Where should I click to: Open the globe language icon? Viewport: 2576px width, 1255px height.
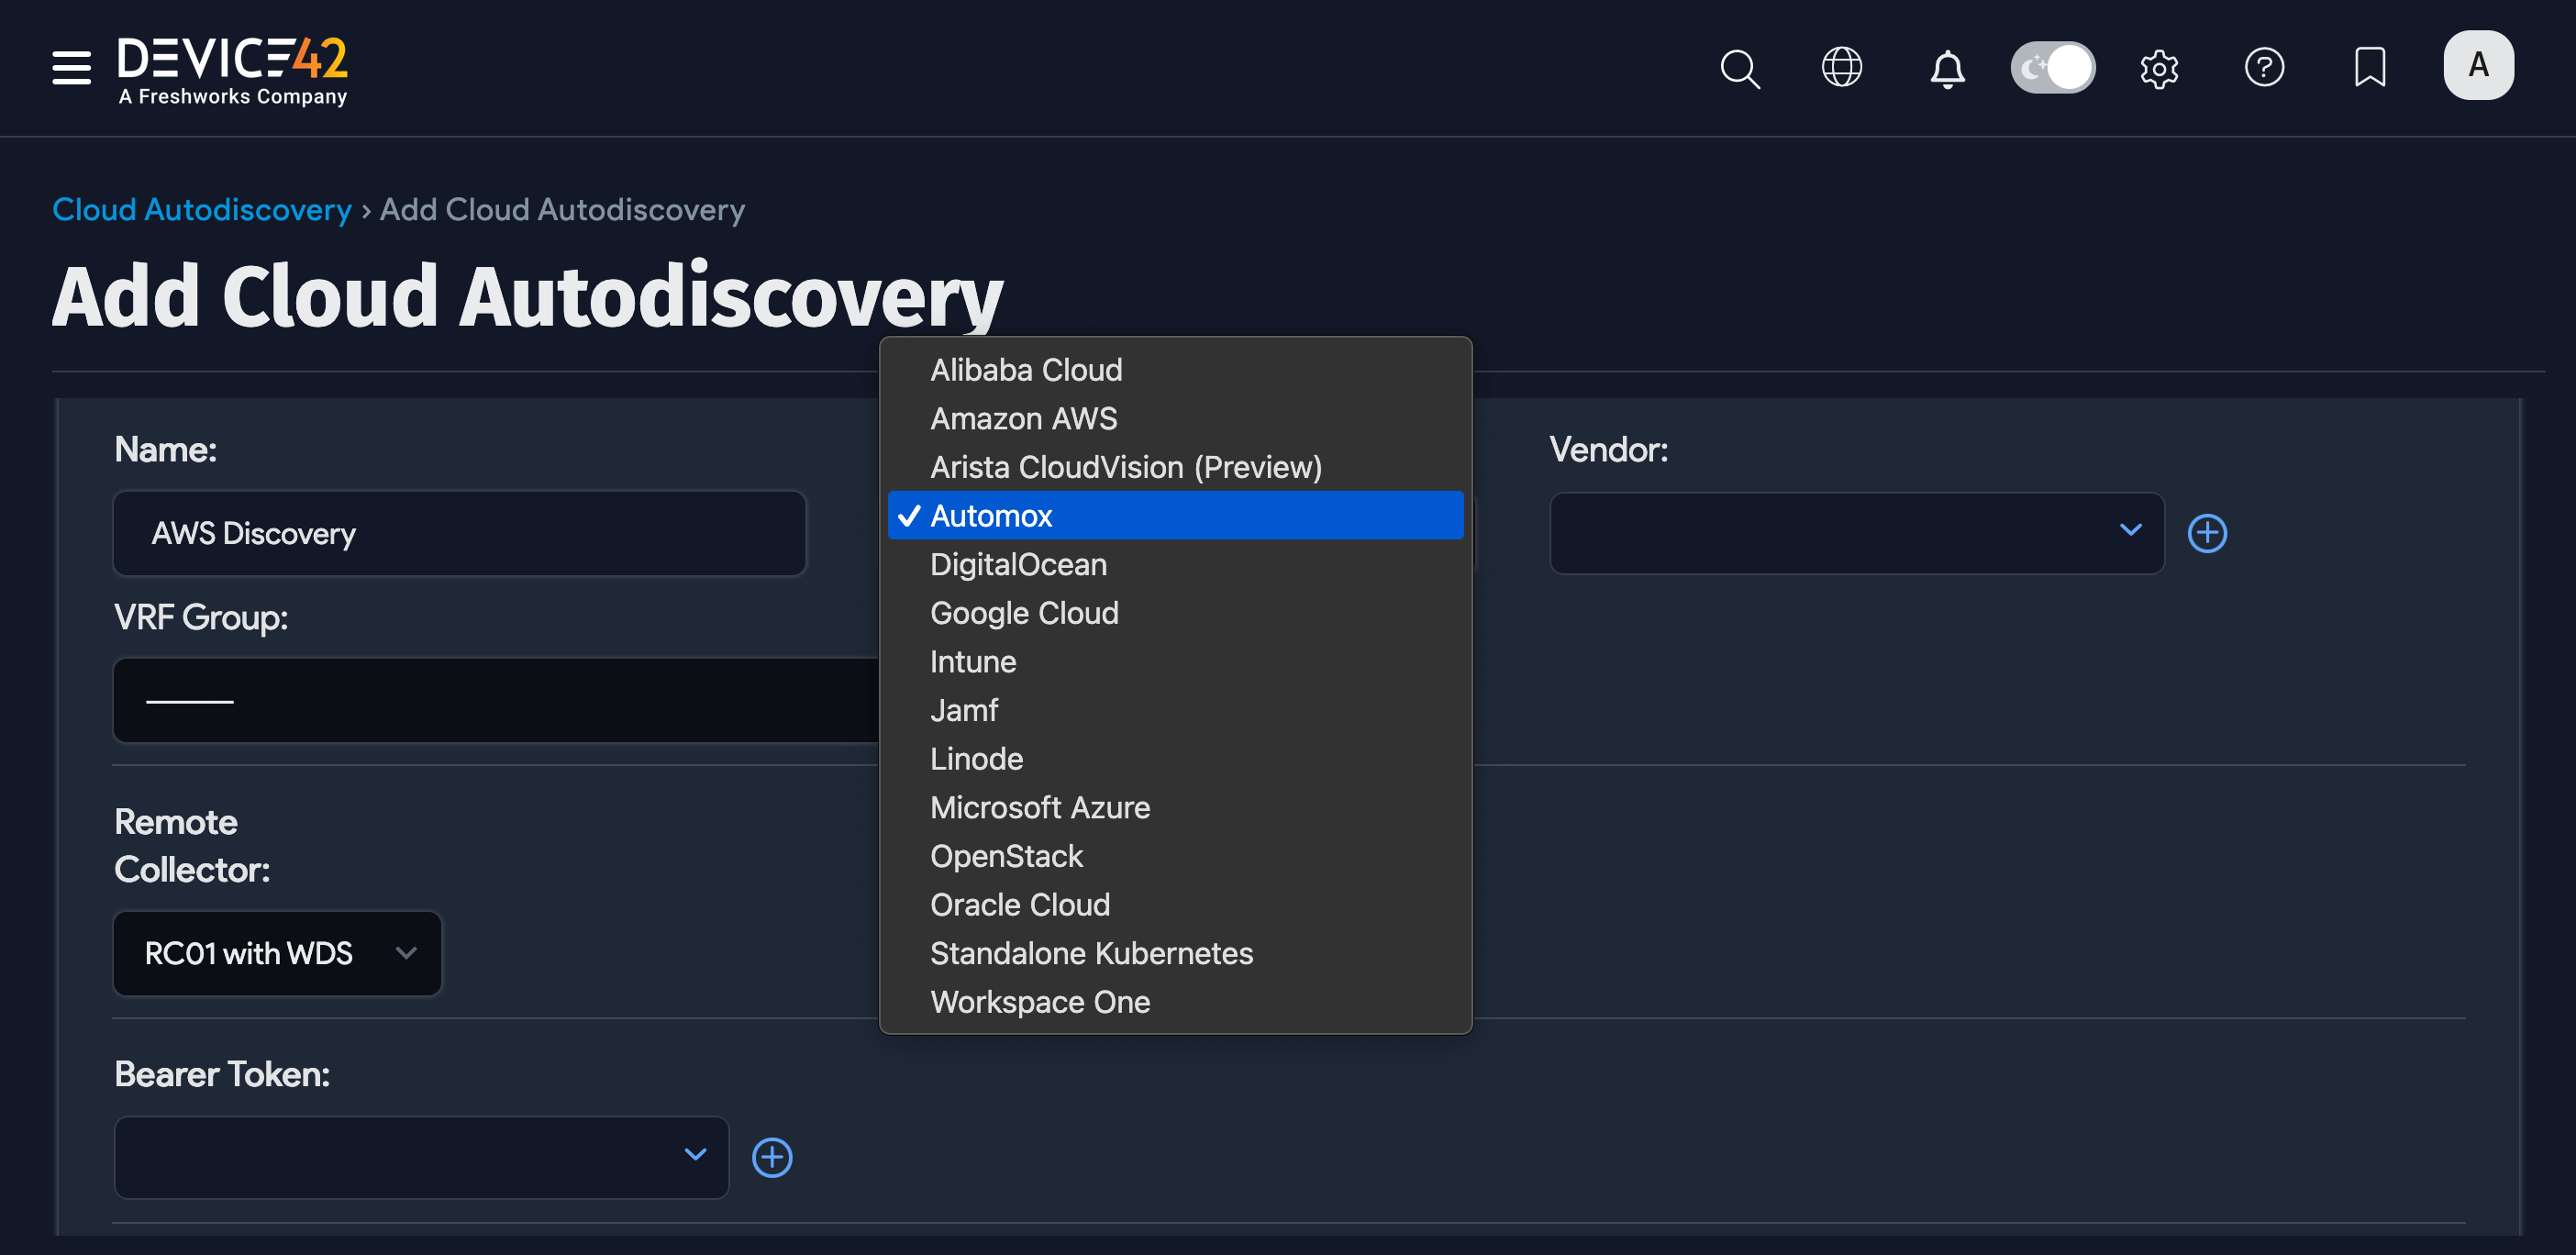1841,68
